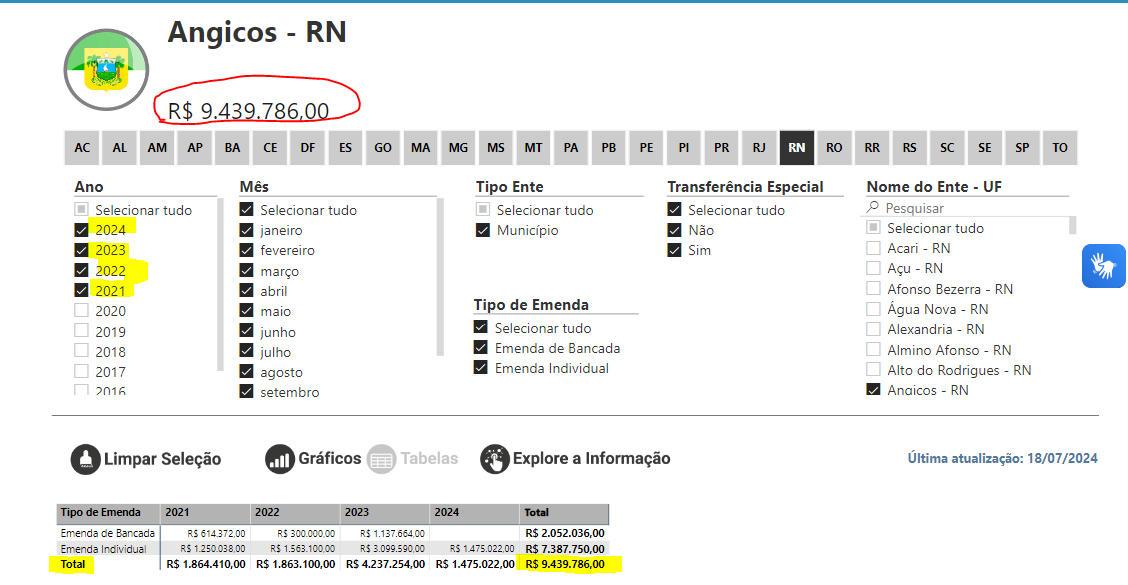Check the Água Nova - RN checkbox
This screenshot has width=1128, height=585.
click(x=873, y=309)
